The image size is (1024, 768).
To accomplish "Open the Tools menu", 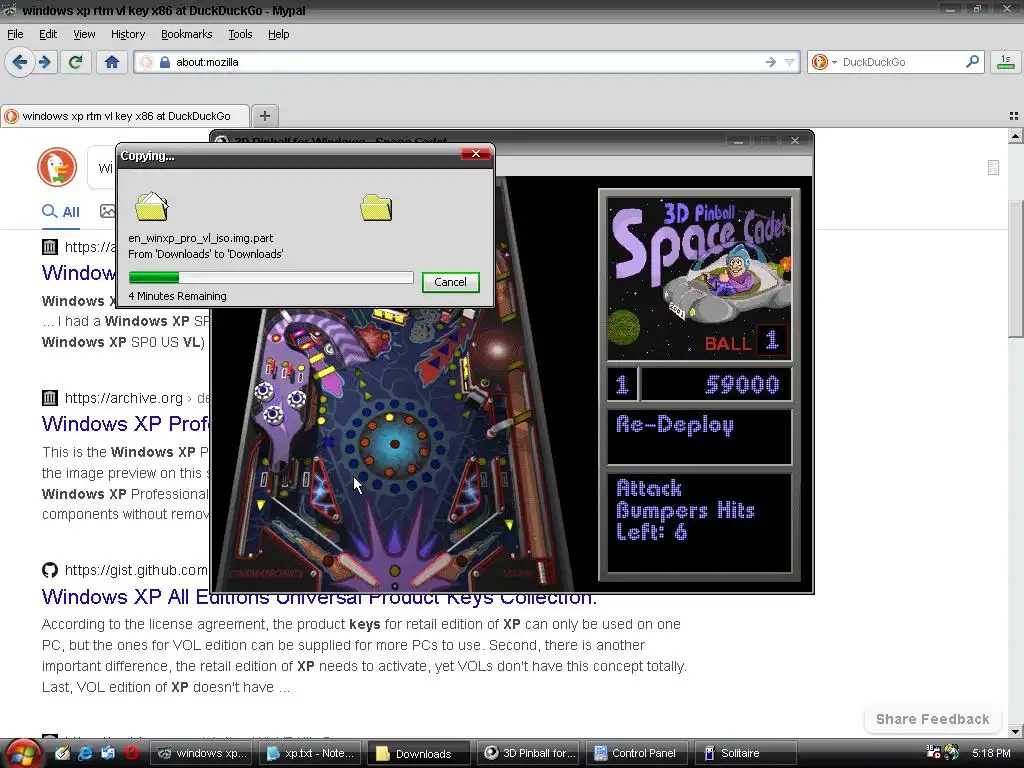I will 240,34.
